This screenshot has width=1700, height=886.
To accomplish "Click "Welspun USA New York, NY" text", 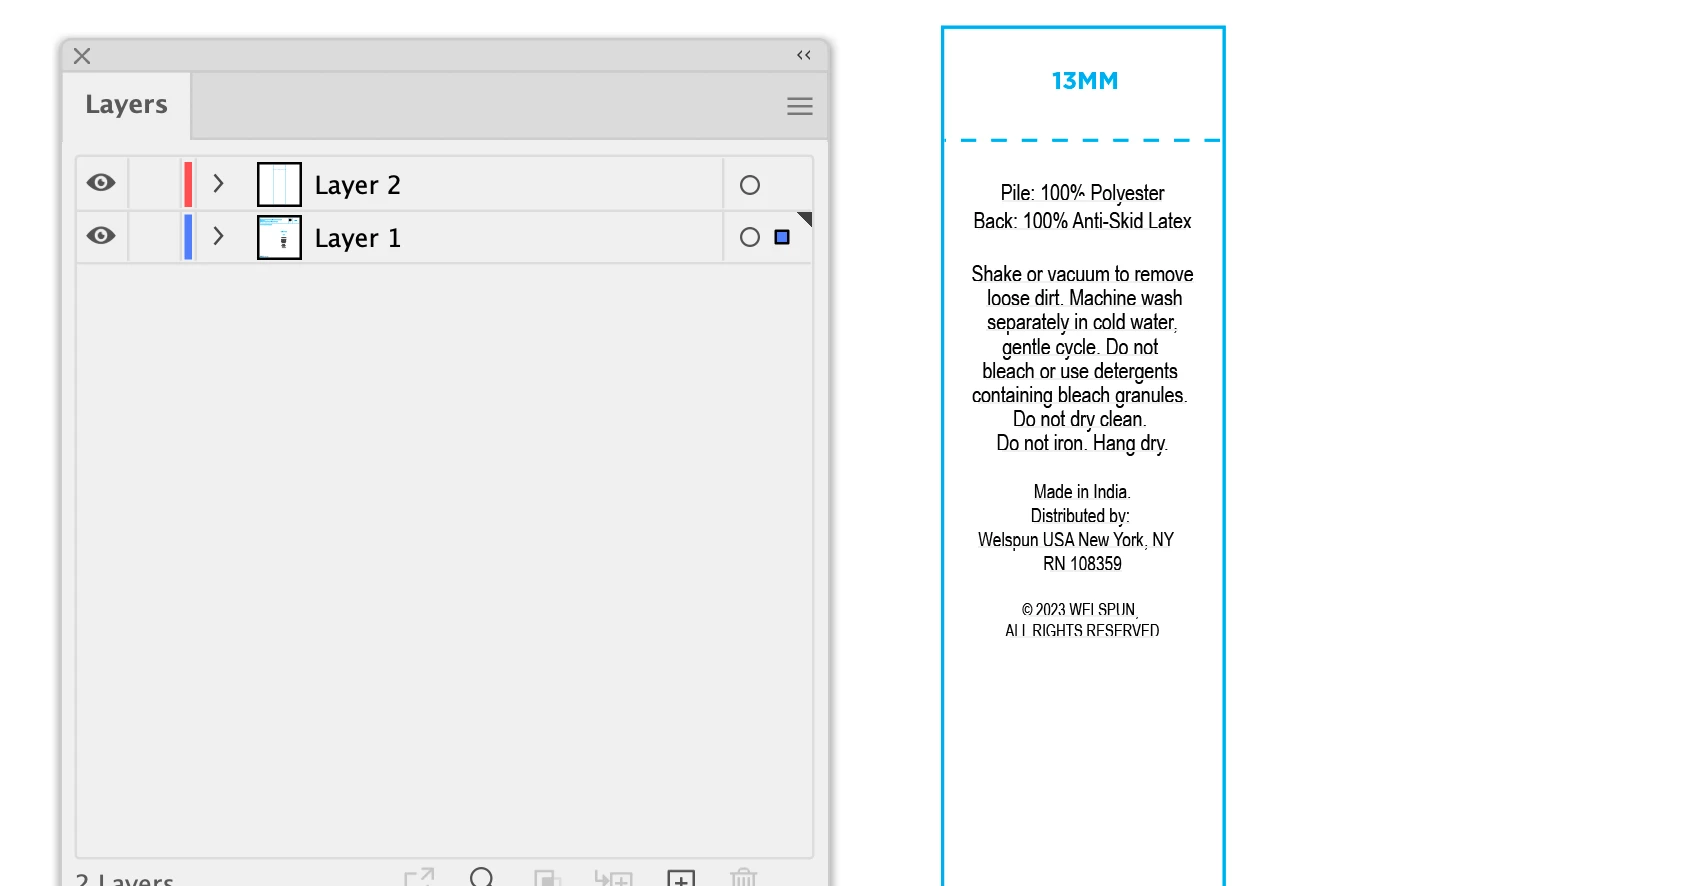I will (x=1076, y=540).
